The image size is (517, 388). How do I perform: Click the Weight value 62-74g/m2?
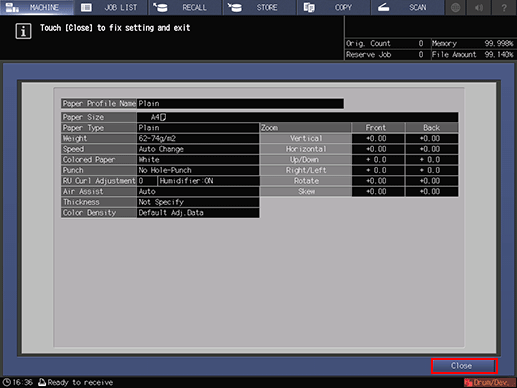(x=198, y=139)
